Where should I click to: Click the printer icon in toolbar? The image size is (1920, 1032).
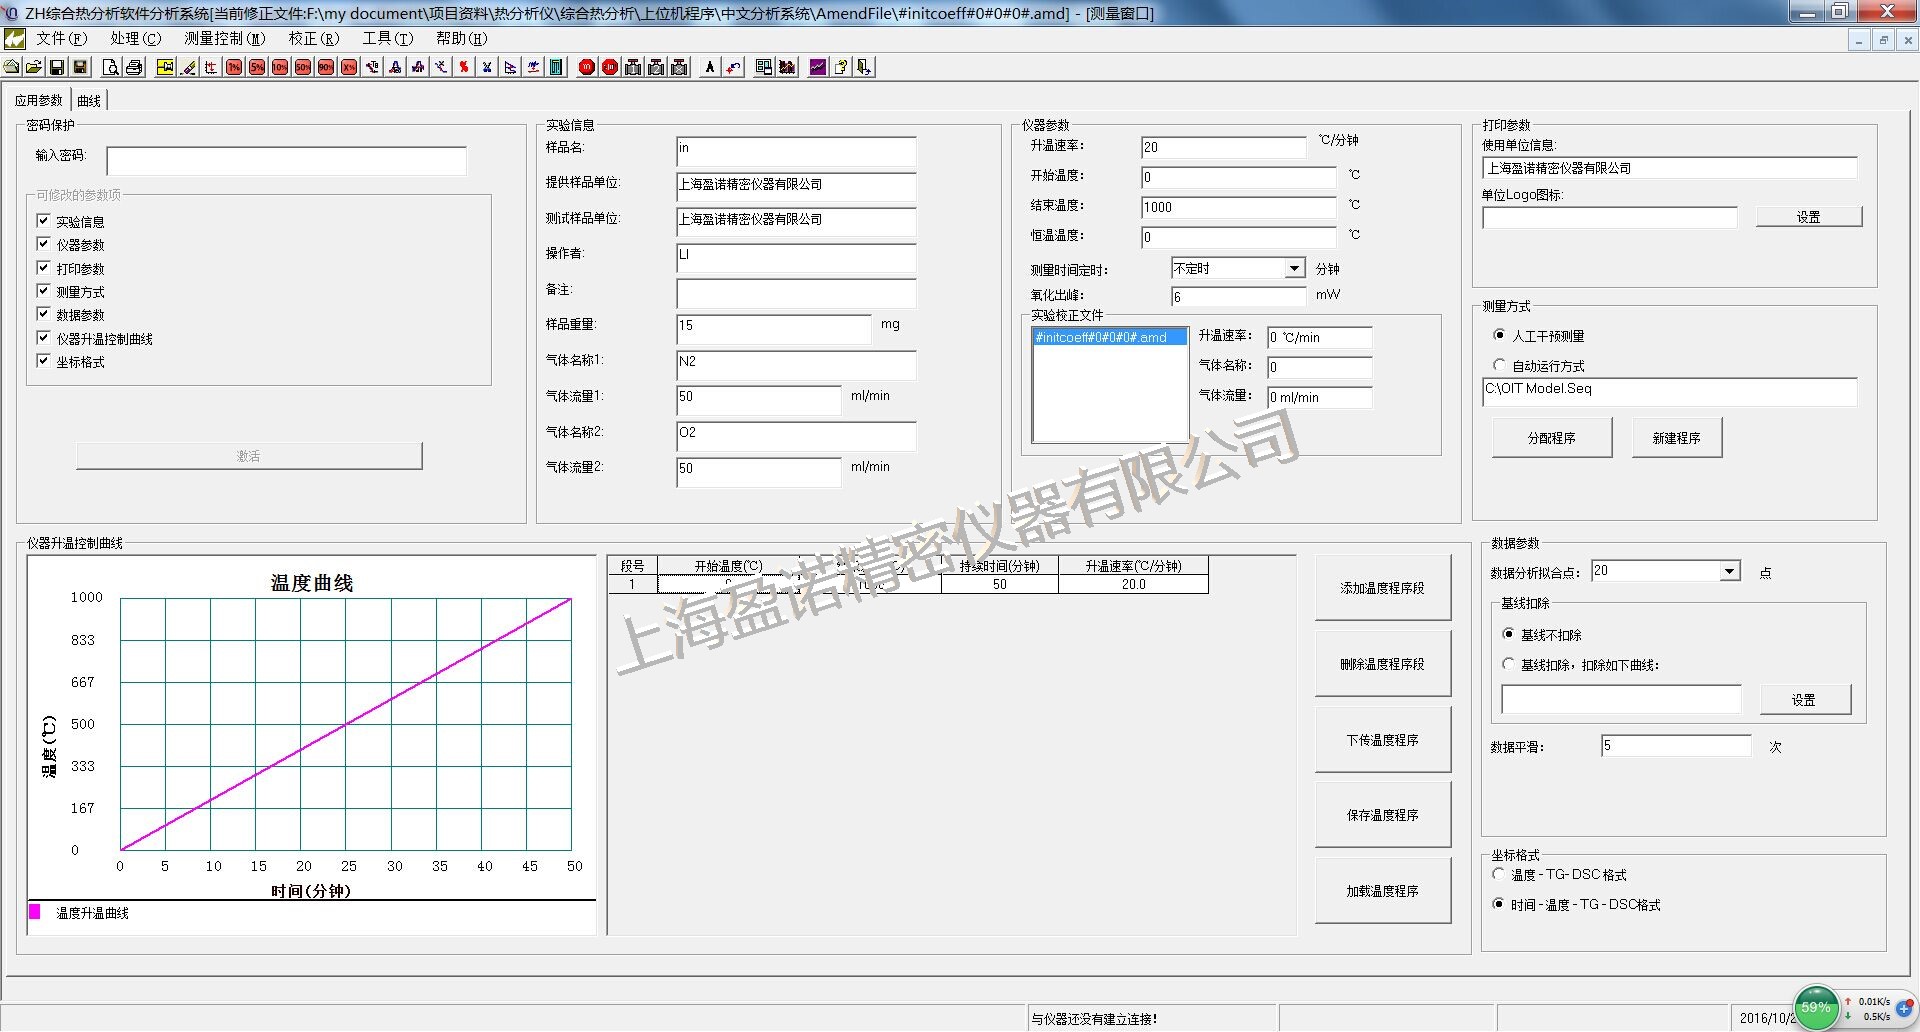pyautogui.click(x=134, y=67)
